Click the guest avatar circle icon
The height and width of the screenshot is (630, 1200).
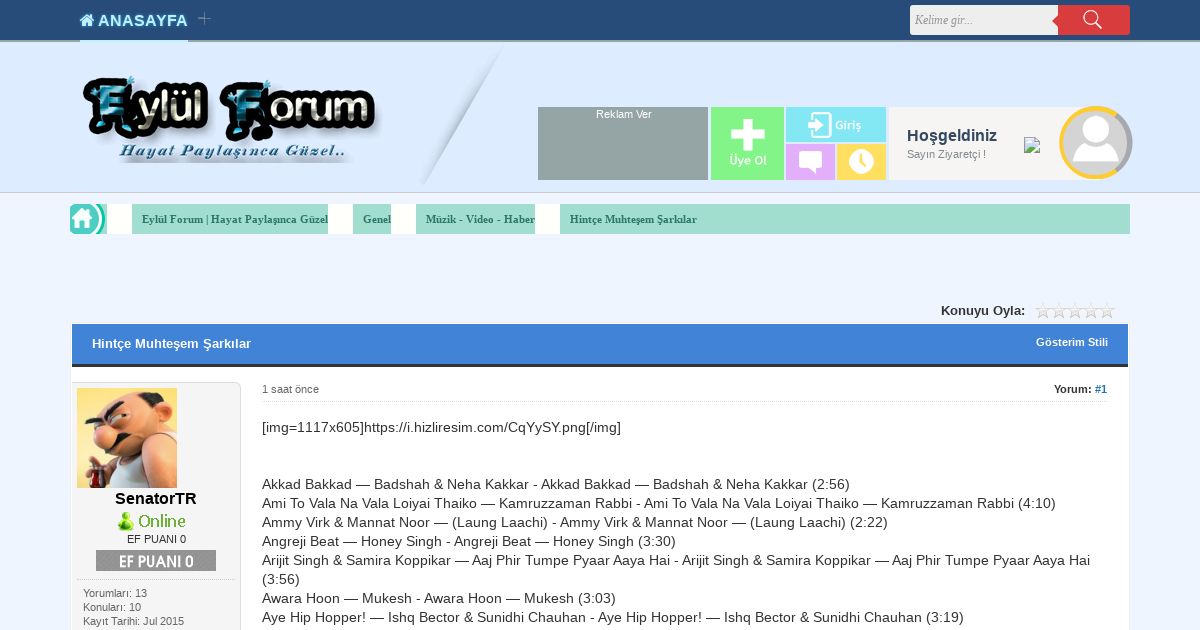pyautogui.click(x=1096, y=142)
